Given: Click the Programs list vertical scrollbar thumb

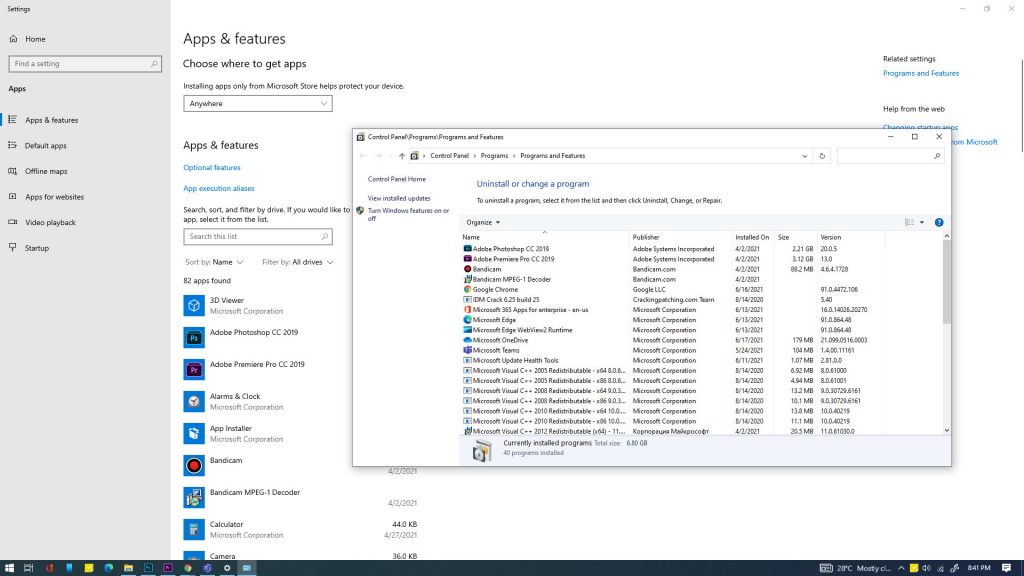Looking at the screenshot, I should 946,282.
